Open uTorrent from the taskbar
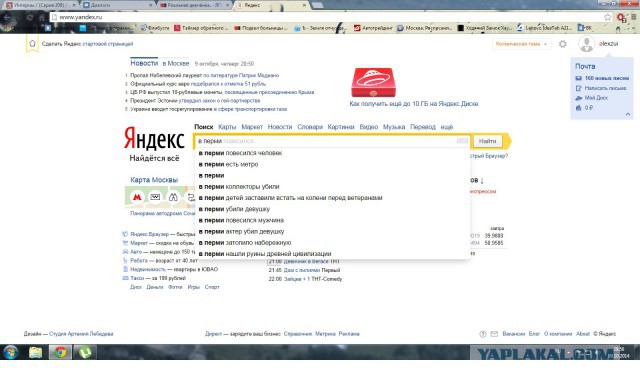This screenshot has width=640, height=384. [x=84, y=352]
